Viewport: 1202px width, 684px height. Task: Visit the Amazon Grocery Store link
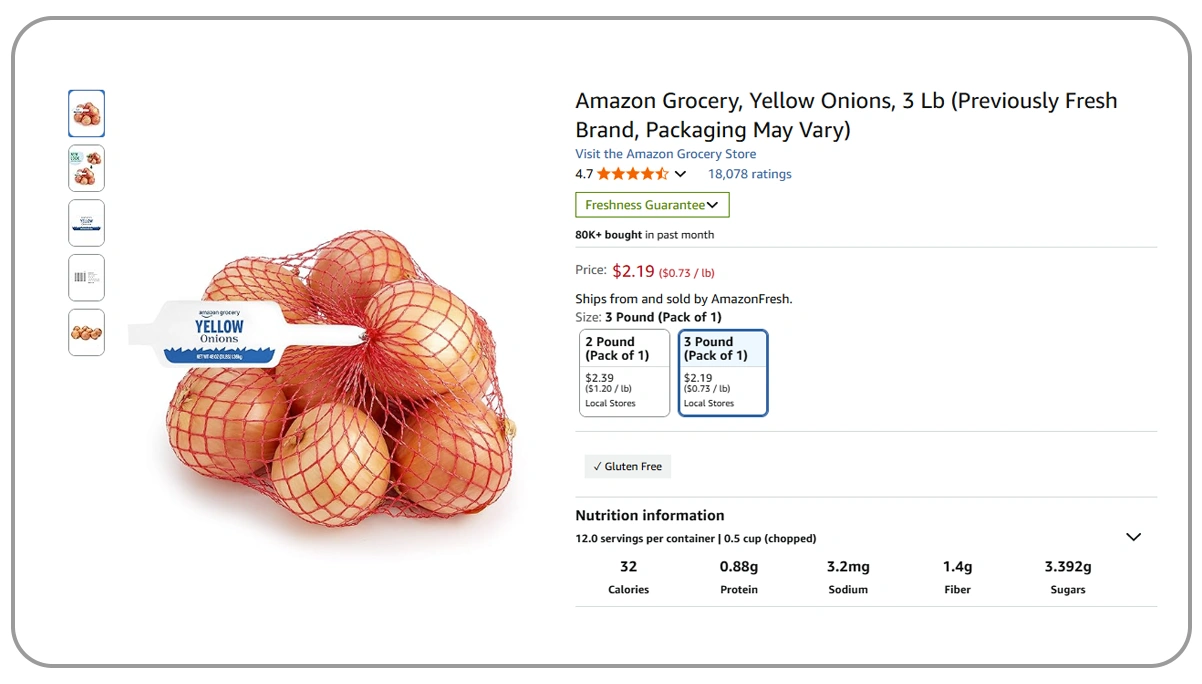click(665, 154)
